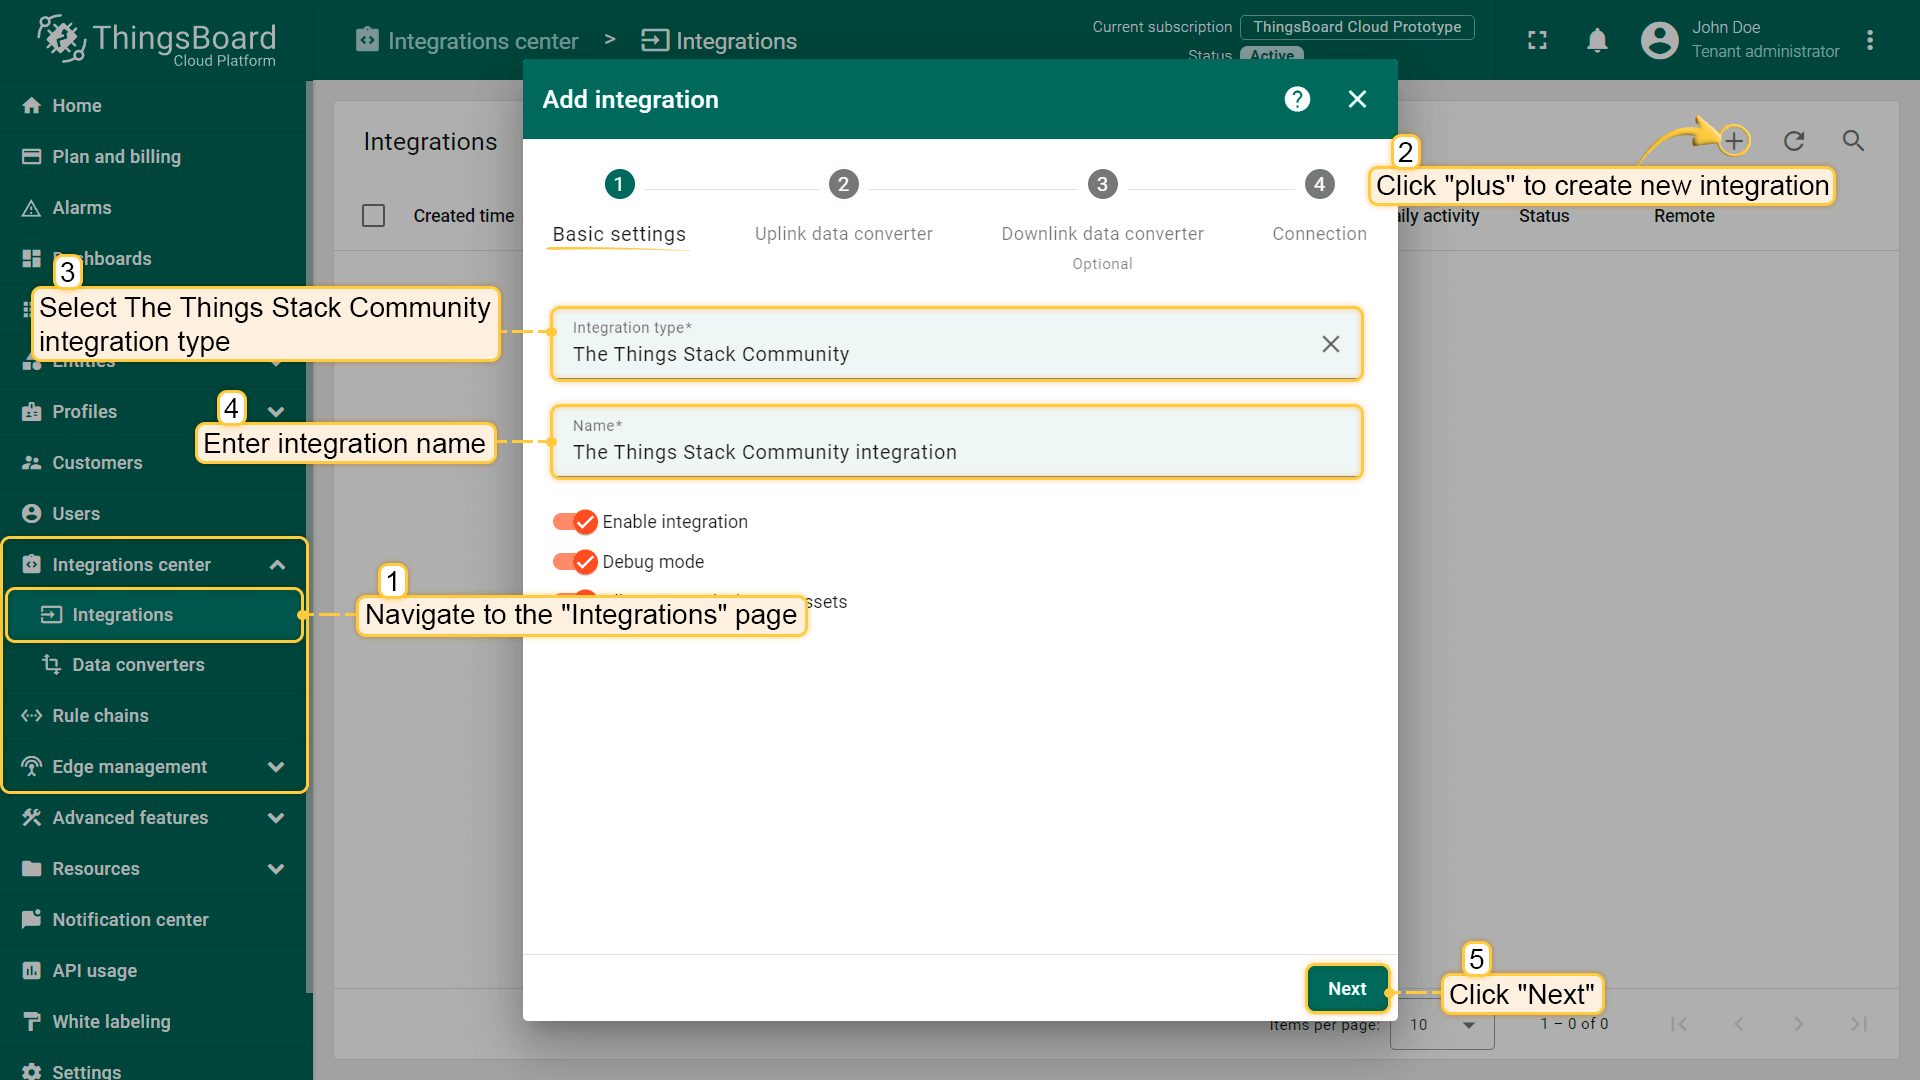
Task: Clear the Integration type field
Action: [1330, 344]
